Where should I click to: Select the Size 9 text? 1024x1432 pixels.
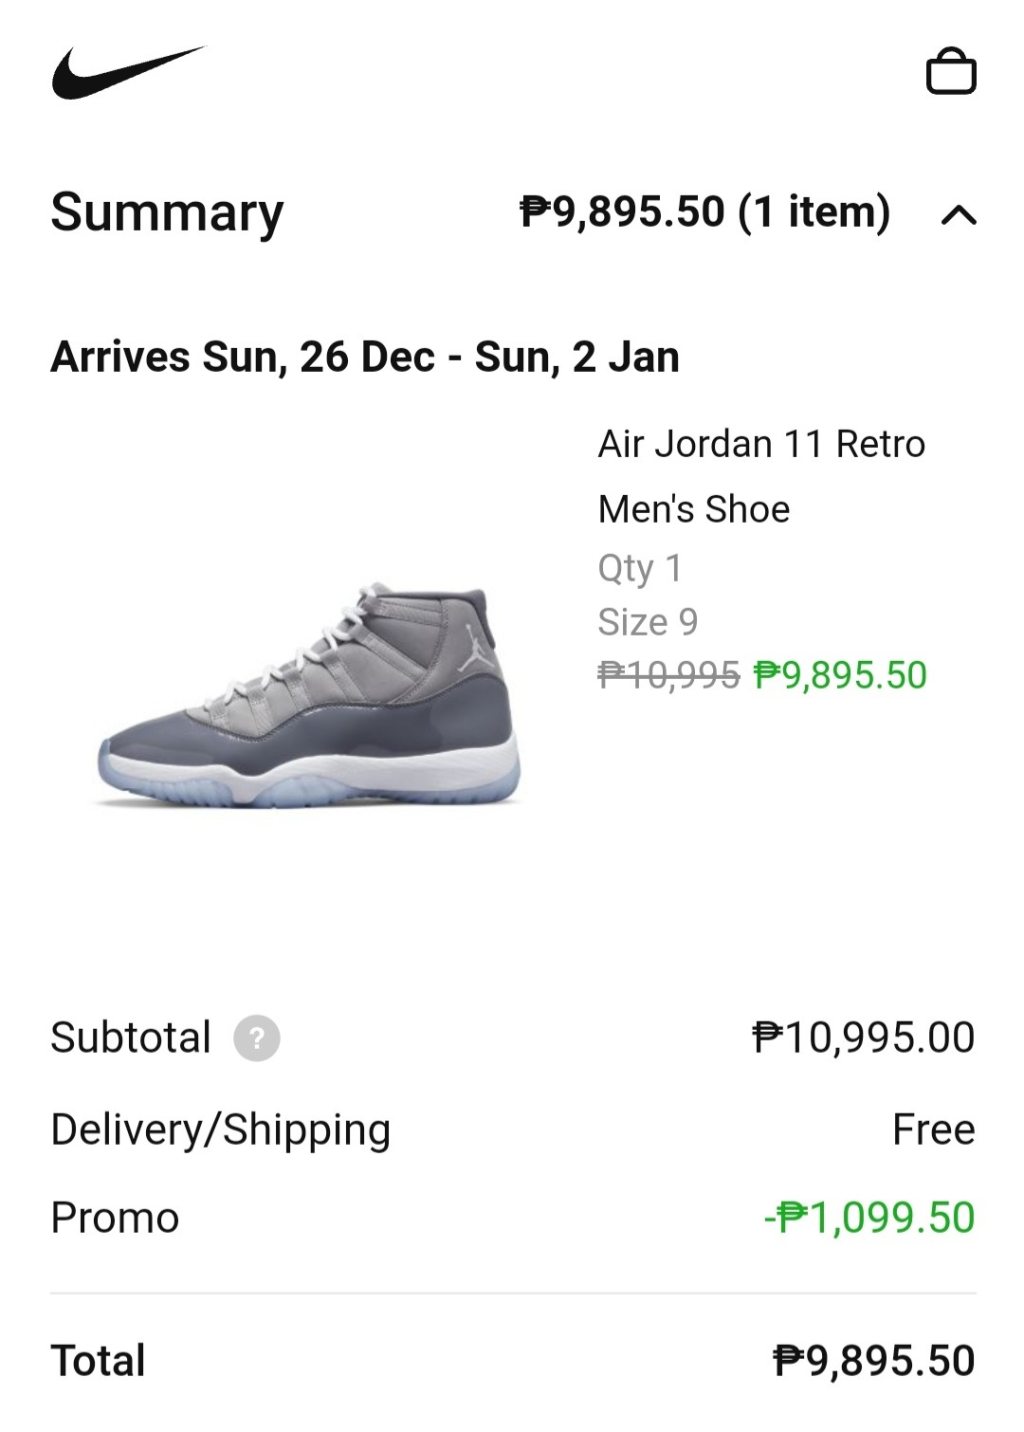pyautogui.click(x=647, y=622)
